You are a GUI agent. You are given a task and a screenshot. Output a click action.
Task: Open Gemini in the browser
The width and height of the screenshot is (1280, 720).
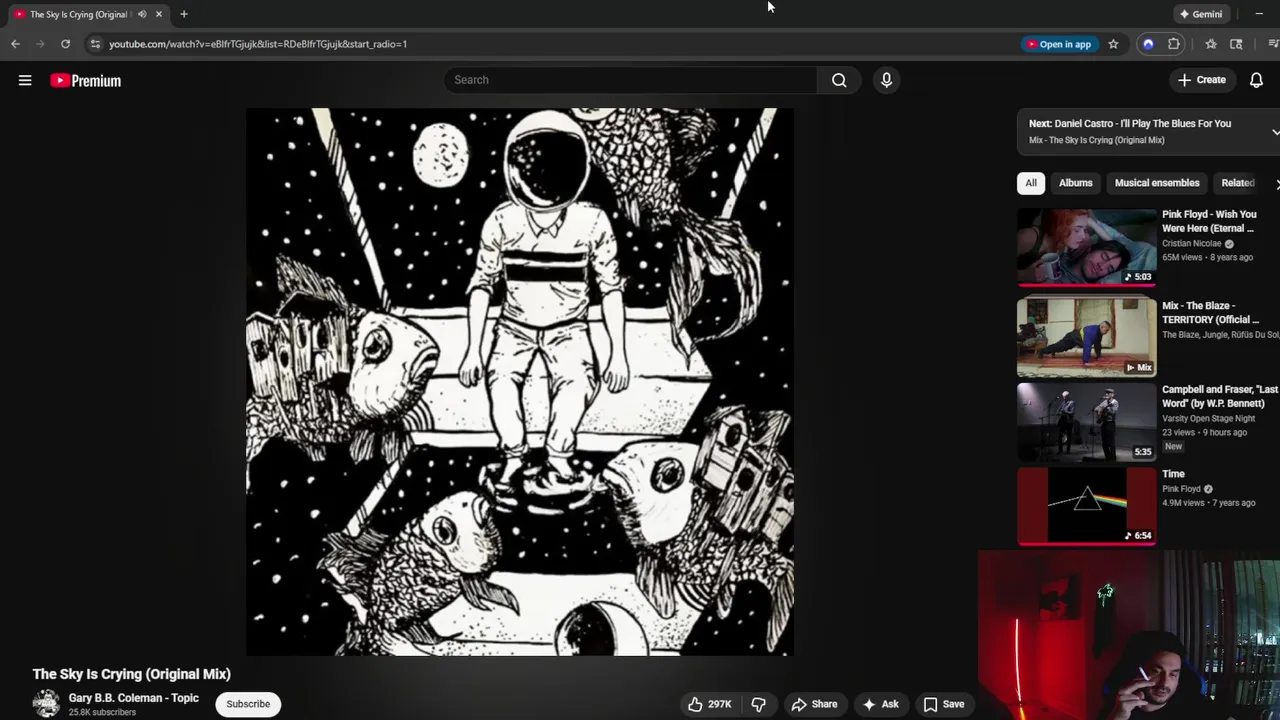pos(1201,14)
